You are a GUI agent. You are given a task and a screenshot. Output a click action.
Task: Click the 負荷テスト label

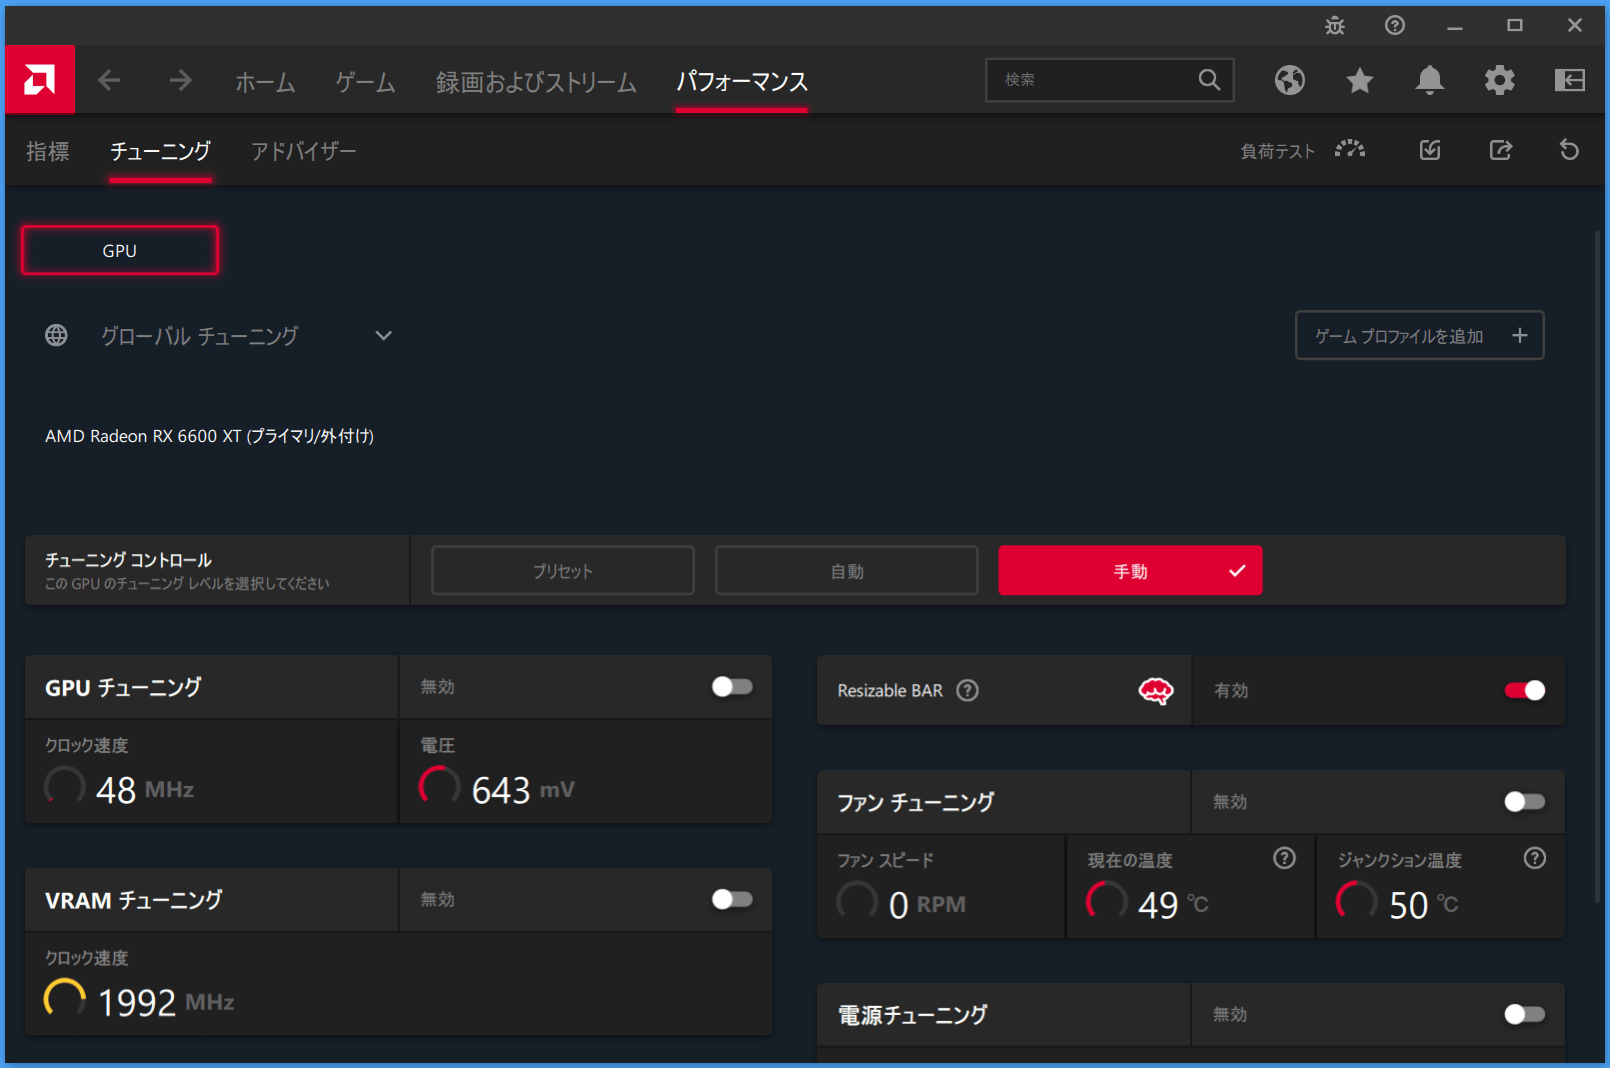point(1277,151)
